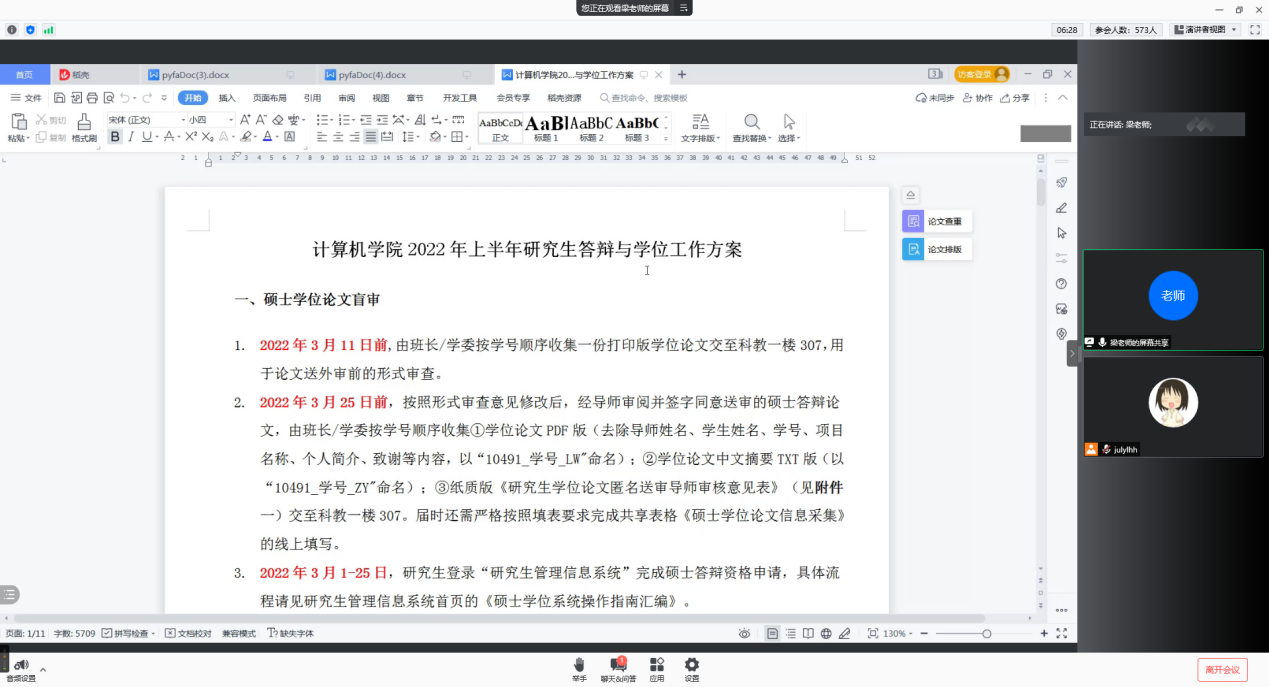Click the zoom slider in status bar
Screen dimensions: 1269x687
(x=987, y=634)
